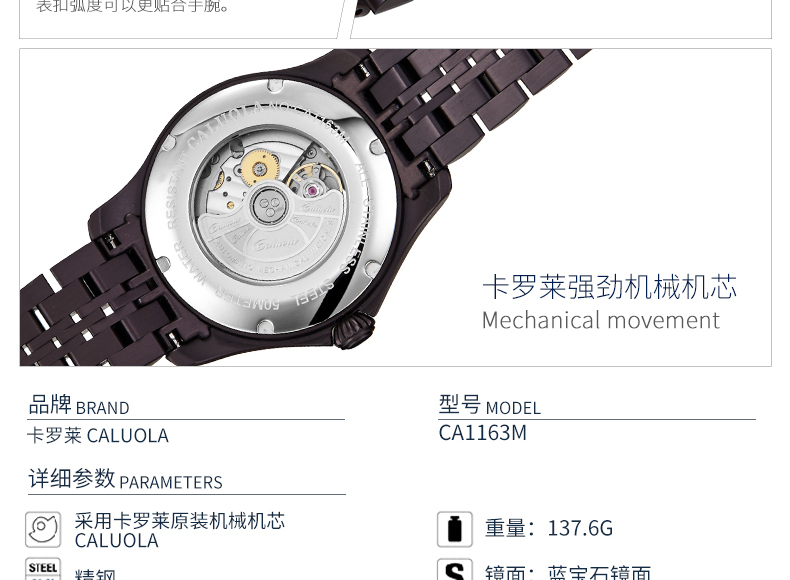
Task: Click the S sapphire crystal icon
Action: point(455,569)
